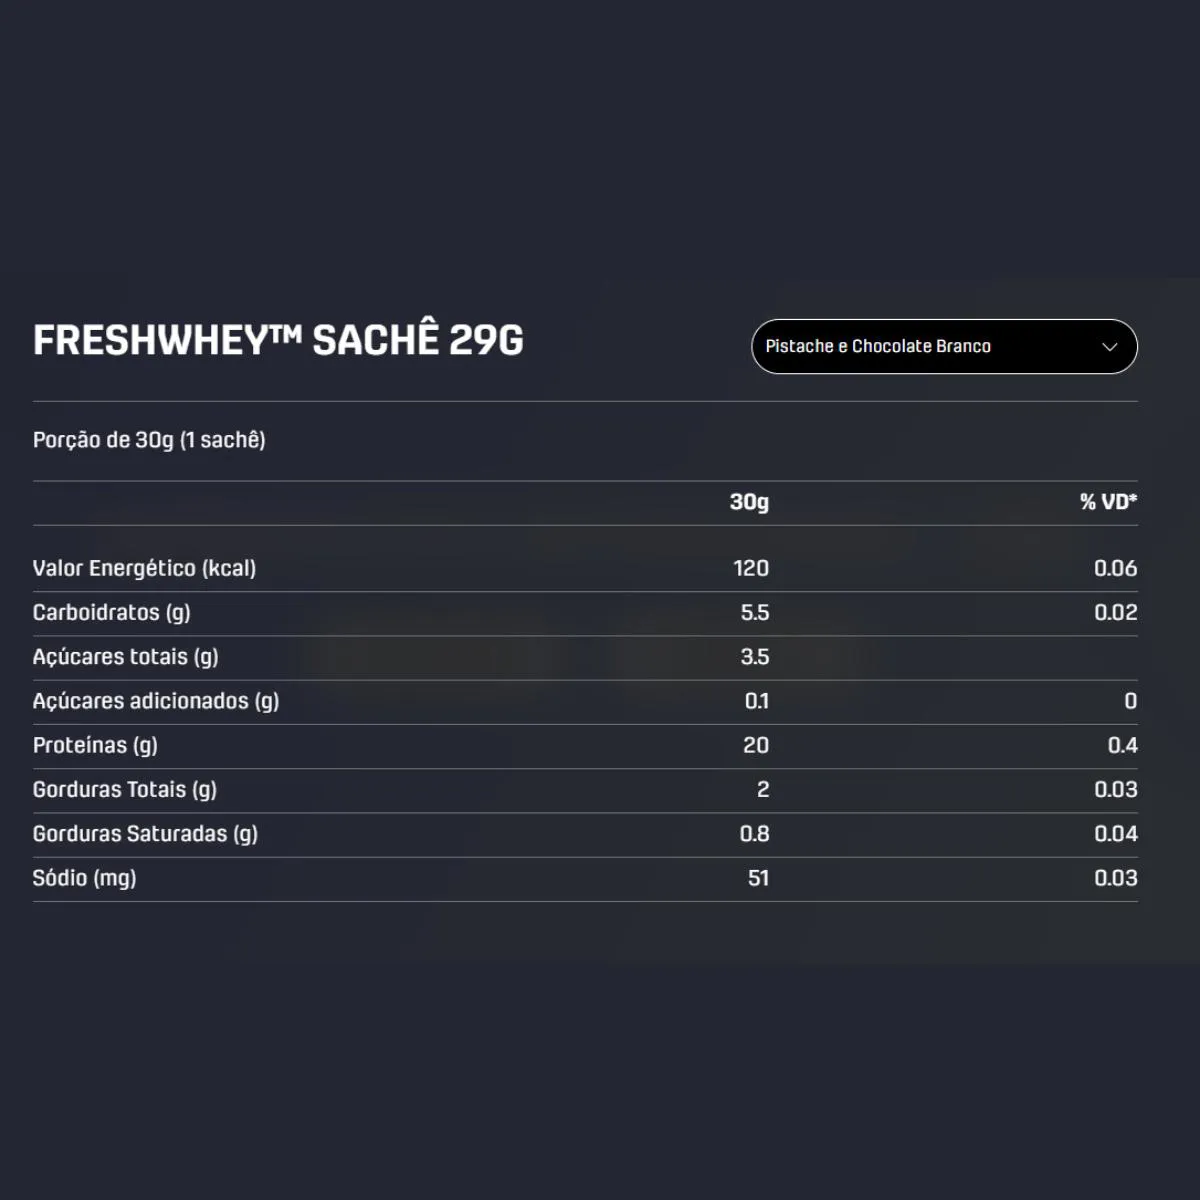Select the Valor Energético (kcal) row label
Screen dimensions: 1200x1200
pyautogui.click(x=144, y=568)
